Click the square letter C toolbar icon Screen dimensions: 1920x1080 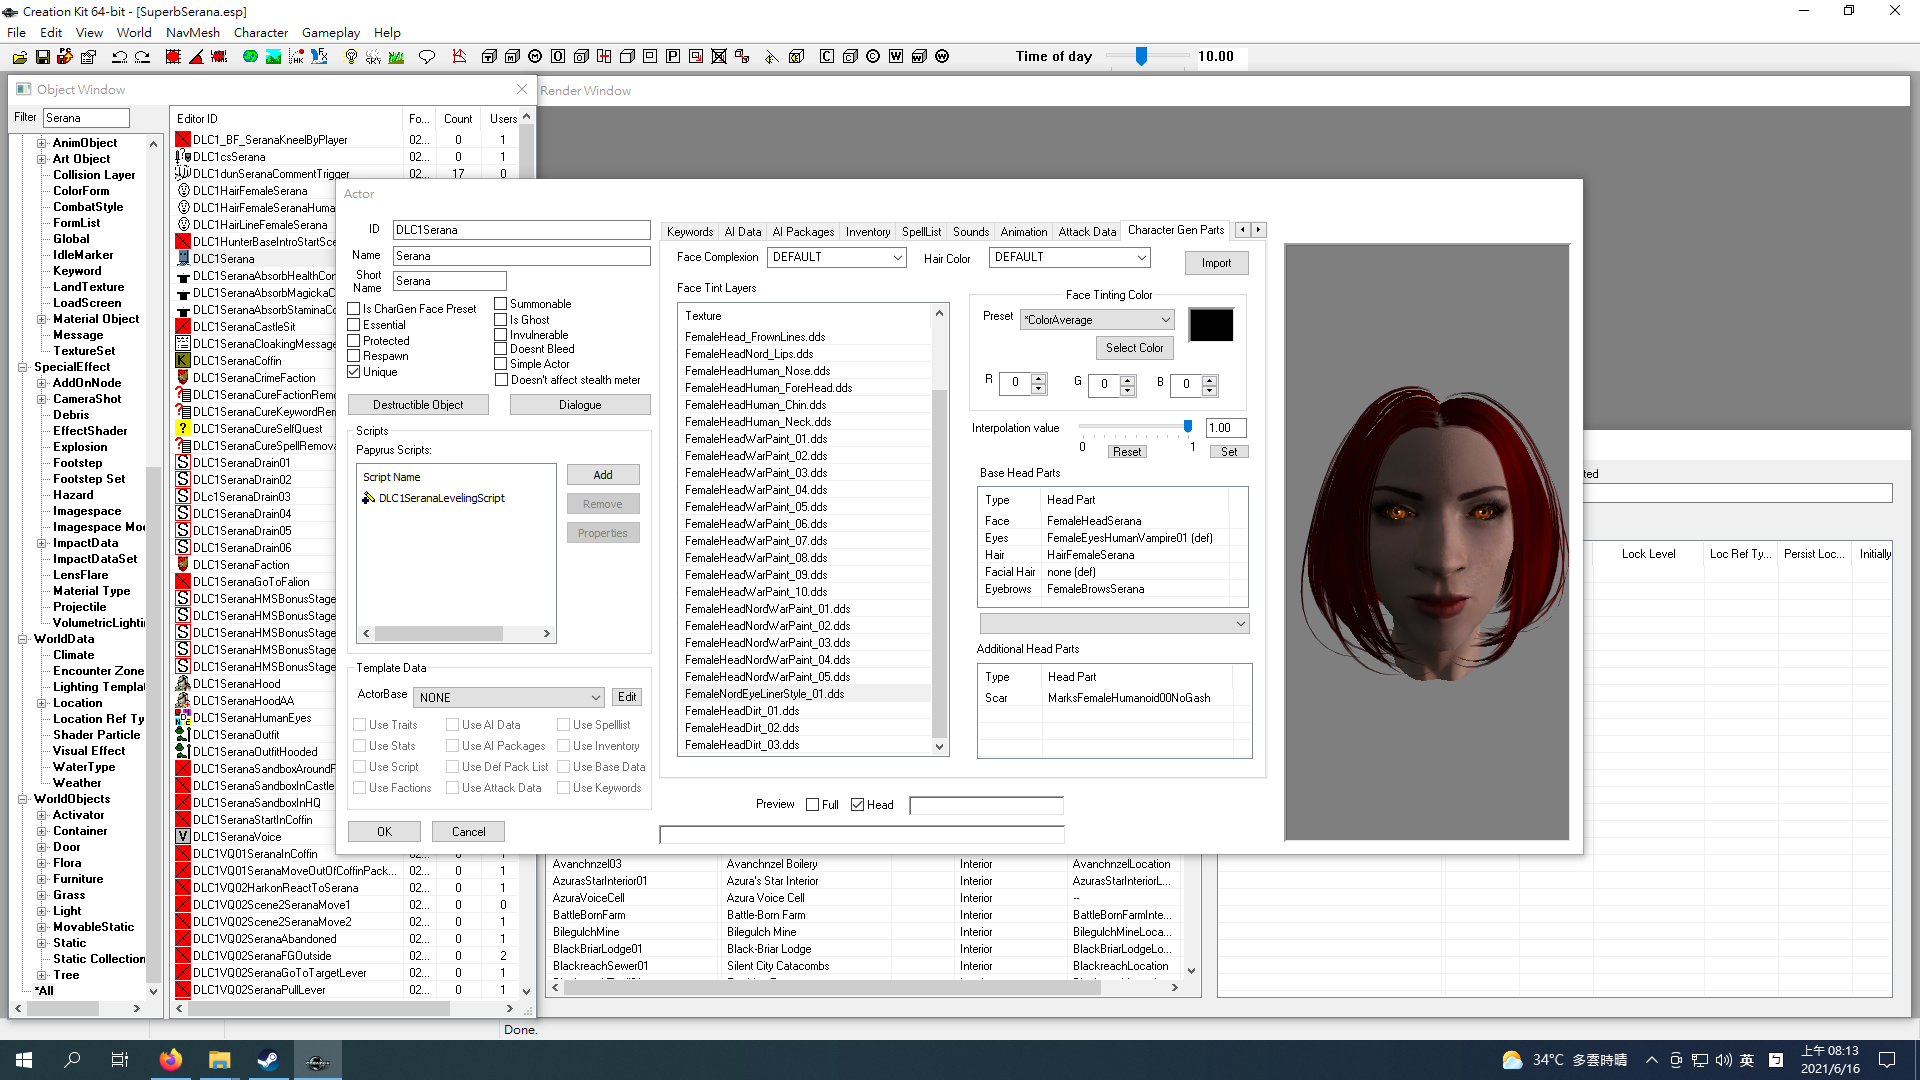(827, 57)
